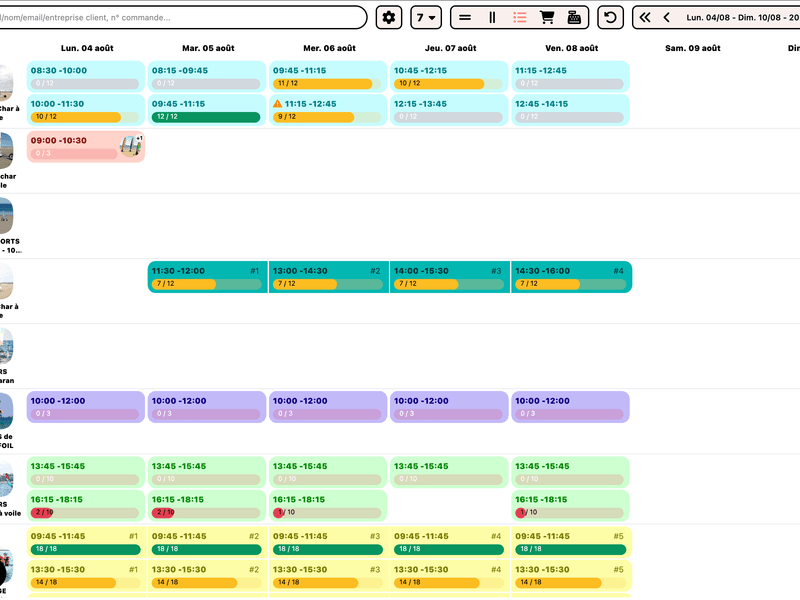Click the warning triangle on Wednesday's 11:15-12:45 slot
The width and height of the screenshot is (800, 600).
coord(278,101)
